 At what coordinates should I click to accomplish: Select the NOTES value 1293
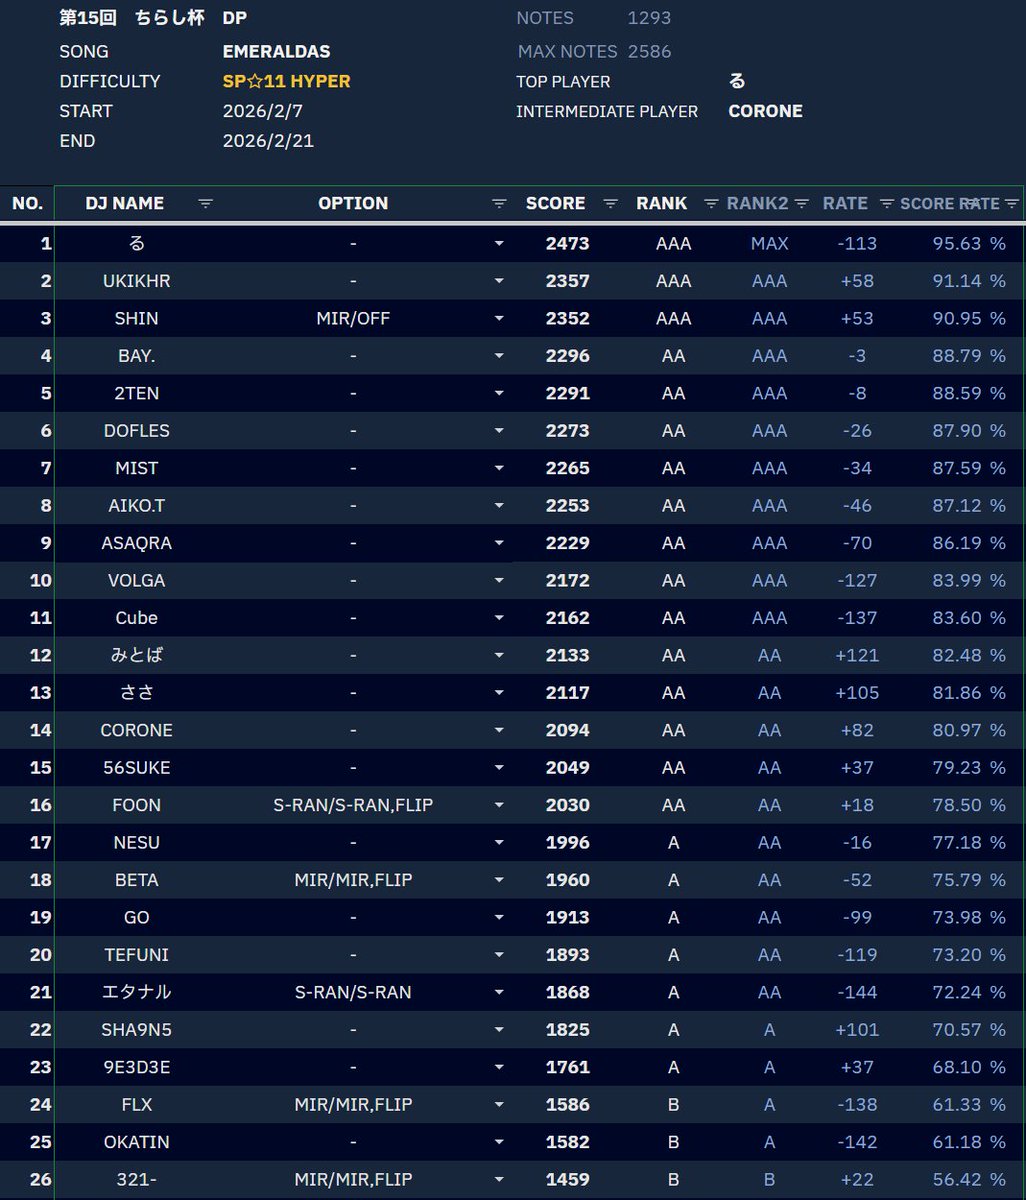pyautogui.click(x=650, y=18)
